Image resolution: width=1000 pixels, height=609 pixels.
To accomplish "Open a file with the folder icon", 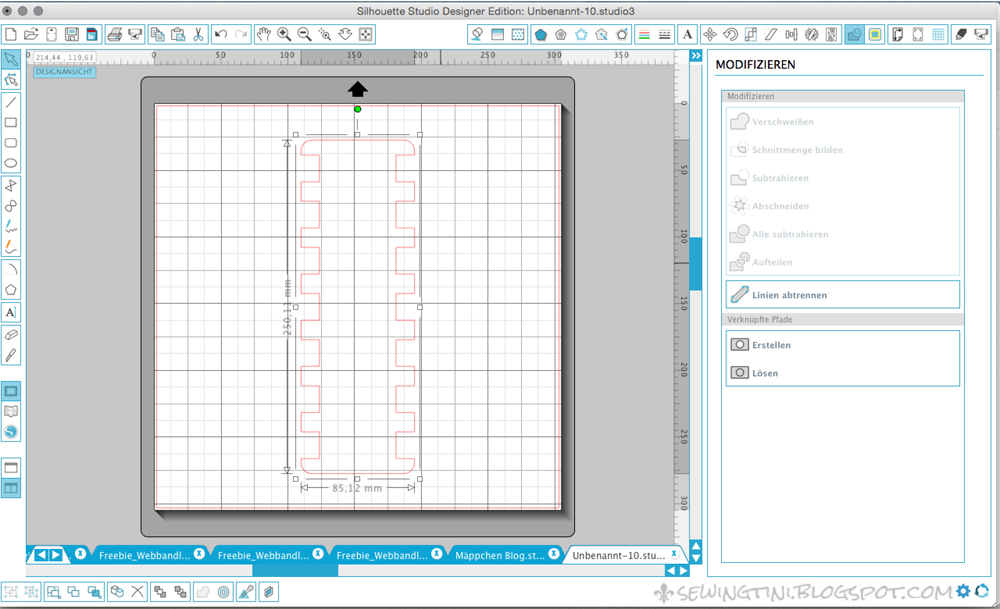I will pos(31,34).
